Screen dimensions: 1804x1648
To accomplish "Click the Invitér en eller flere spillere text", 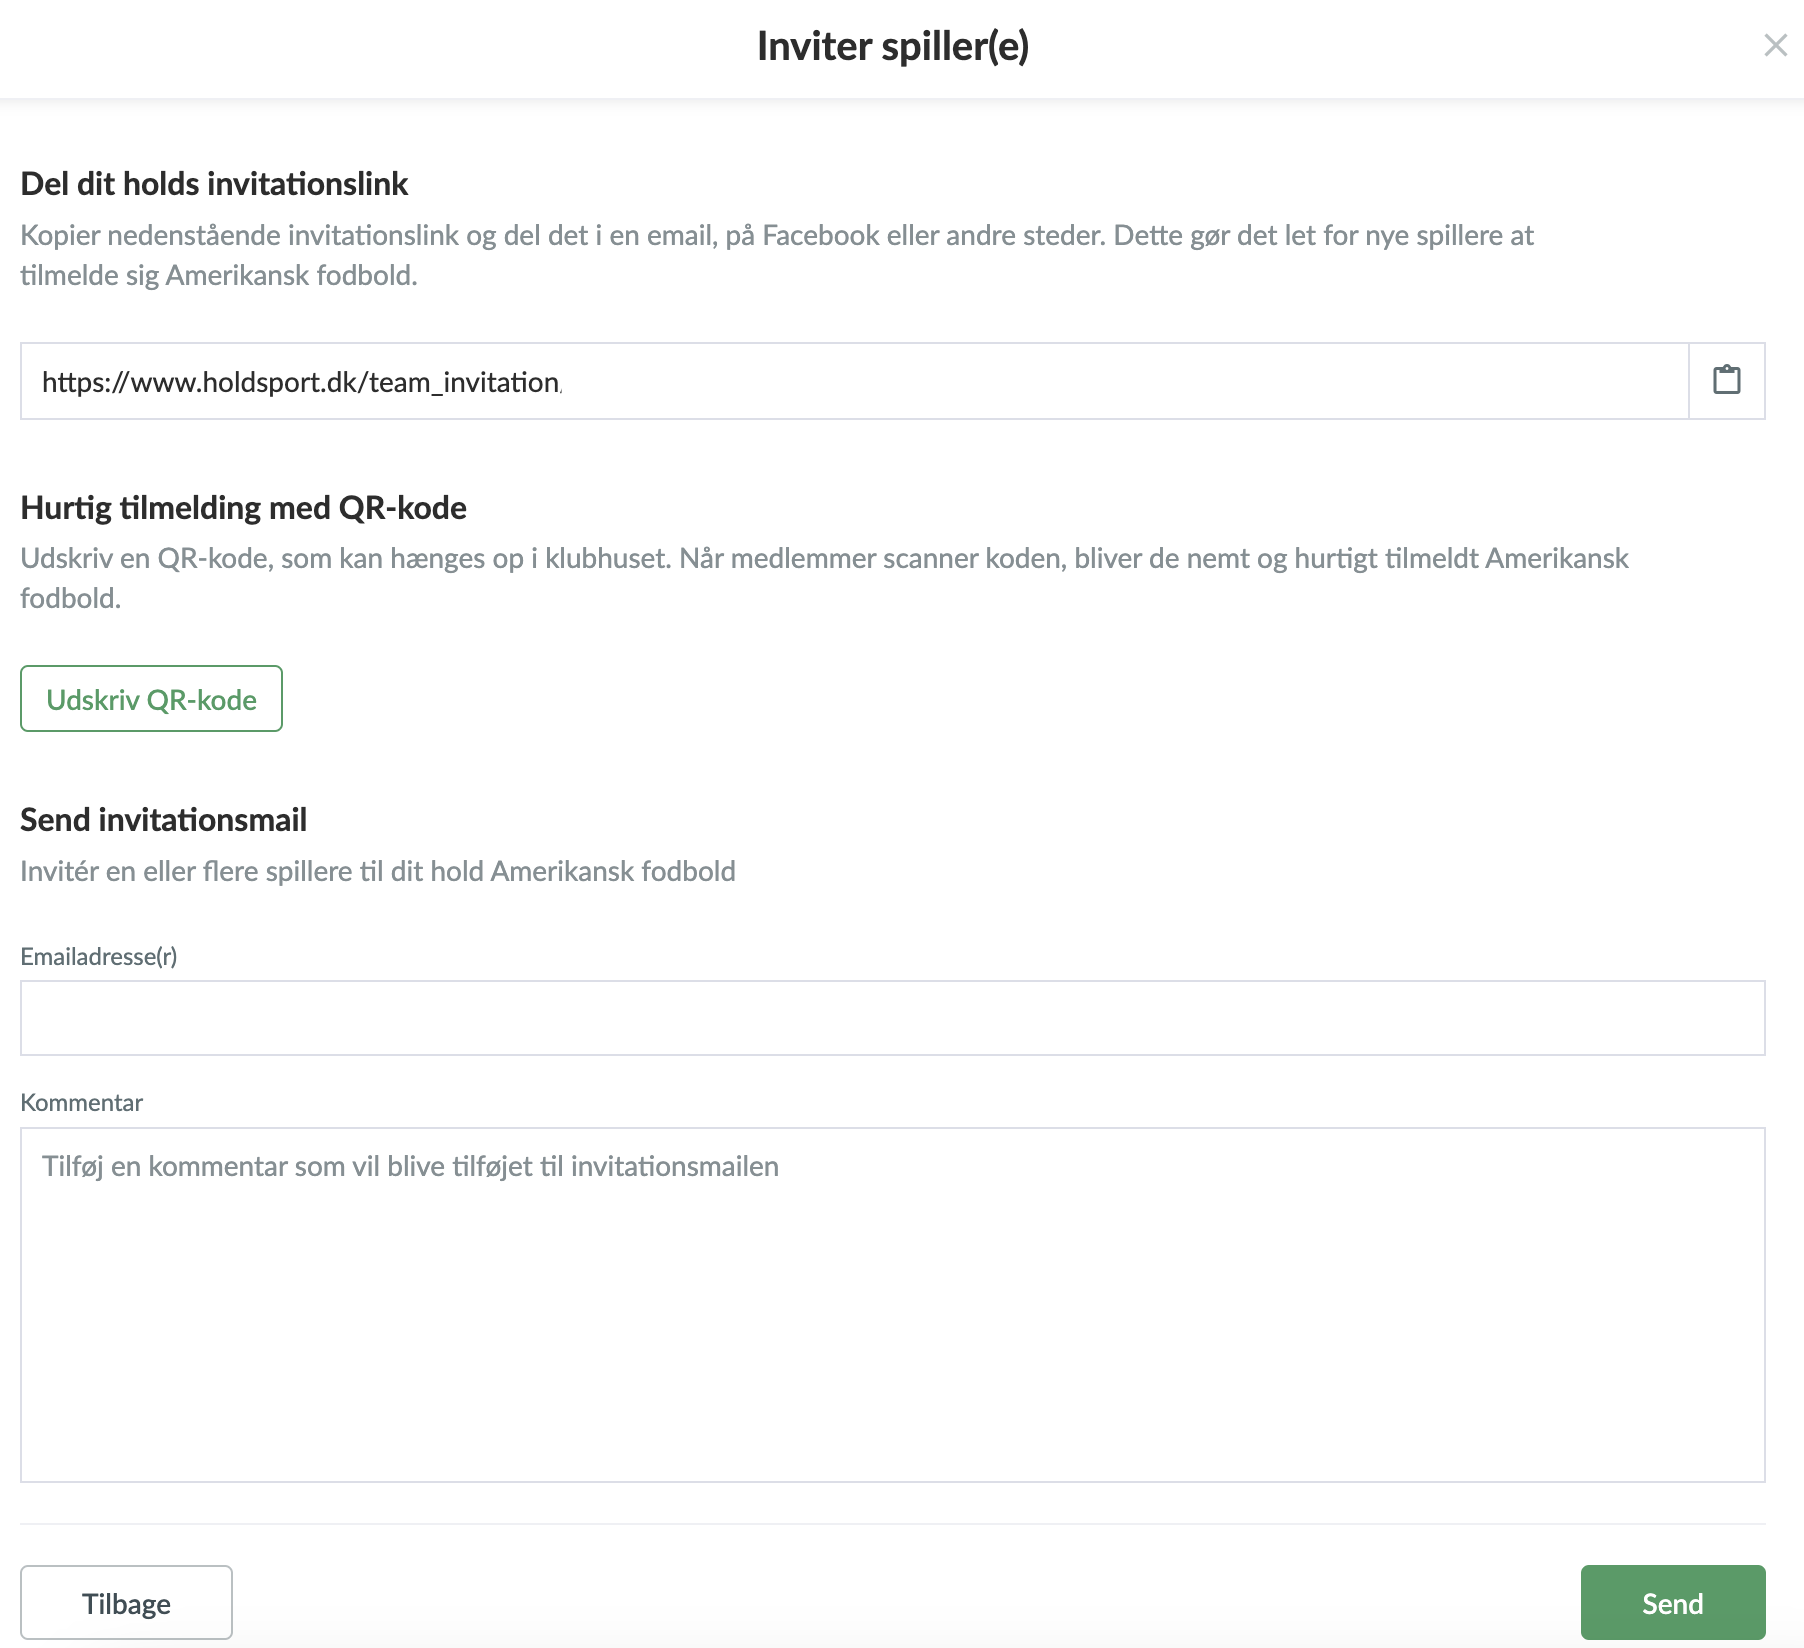I will click(378, 871).
